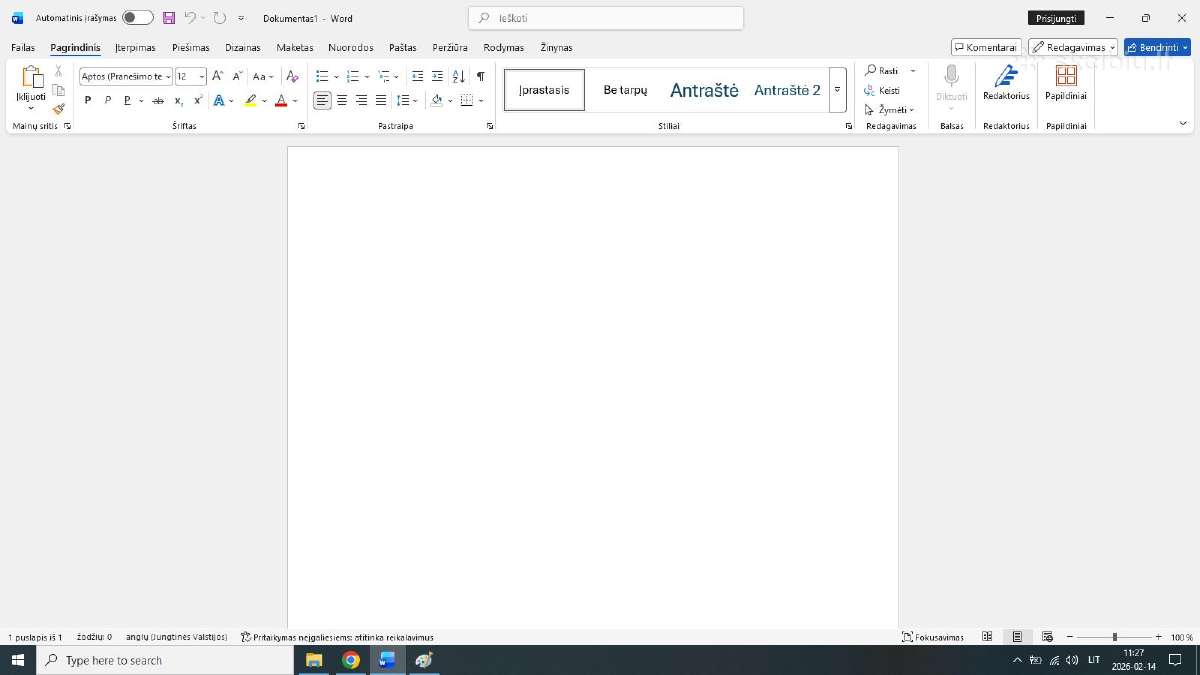Open the Peržiūra tab
Screen dimensions: 1200x675
(450, 47)
